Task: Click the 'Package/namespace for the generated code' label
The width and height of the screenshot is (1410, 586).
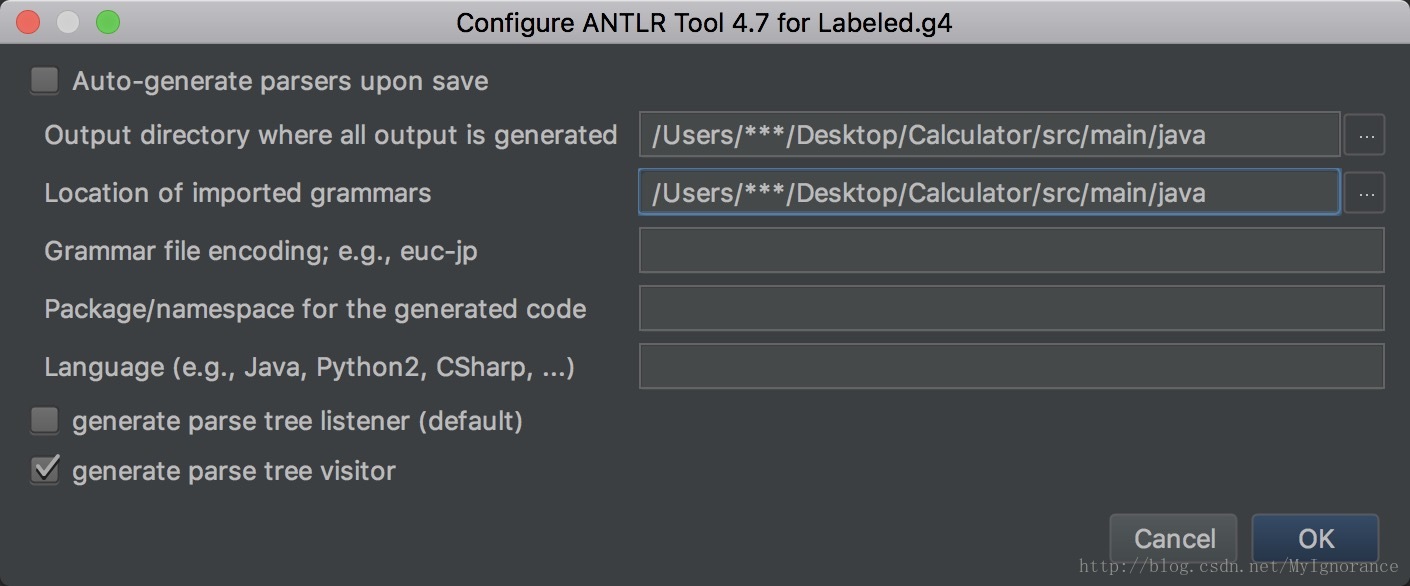Action: [315, 309]
